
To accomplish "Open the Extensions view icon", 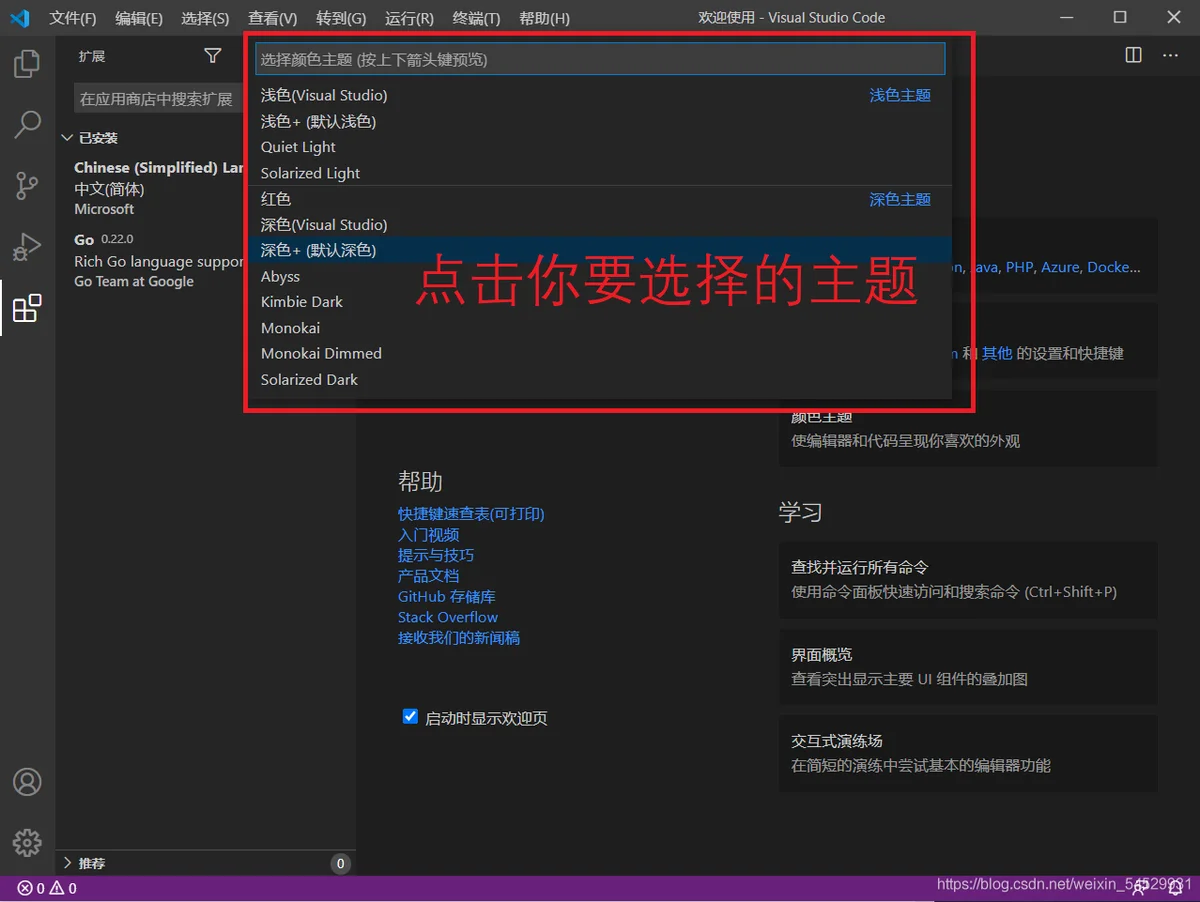I will 27,308.
